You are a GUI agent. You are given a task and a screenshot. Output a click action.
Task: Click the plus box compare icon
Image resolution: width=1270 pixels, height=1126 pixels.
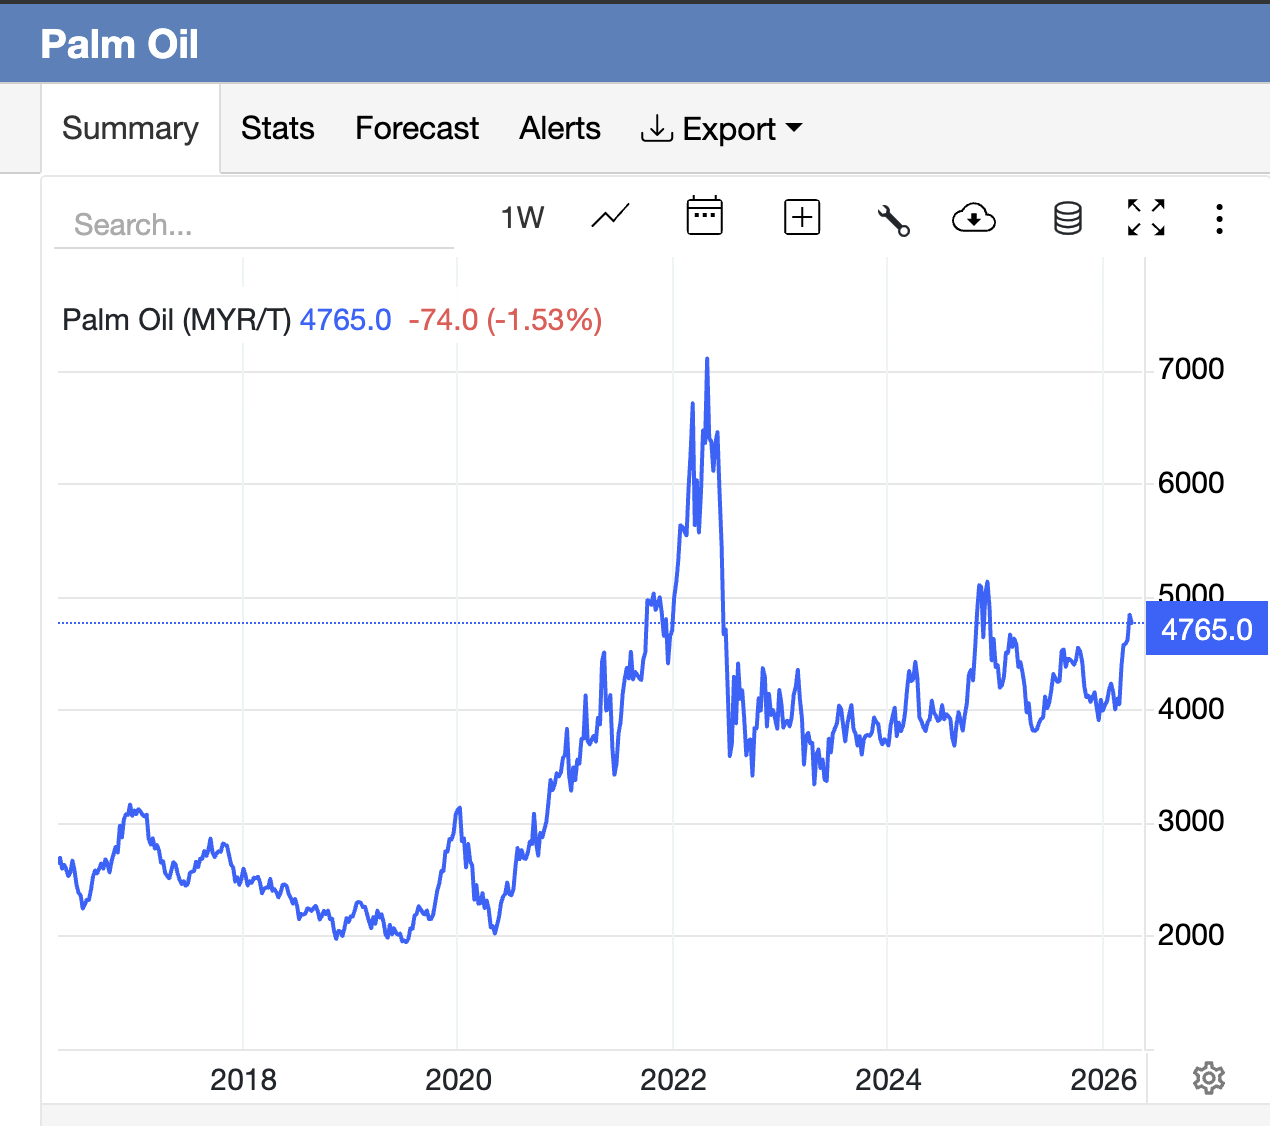point(802,217)
